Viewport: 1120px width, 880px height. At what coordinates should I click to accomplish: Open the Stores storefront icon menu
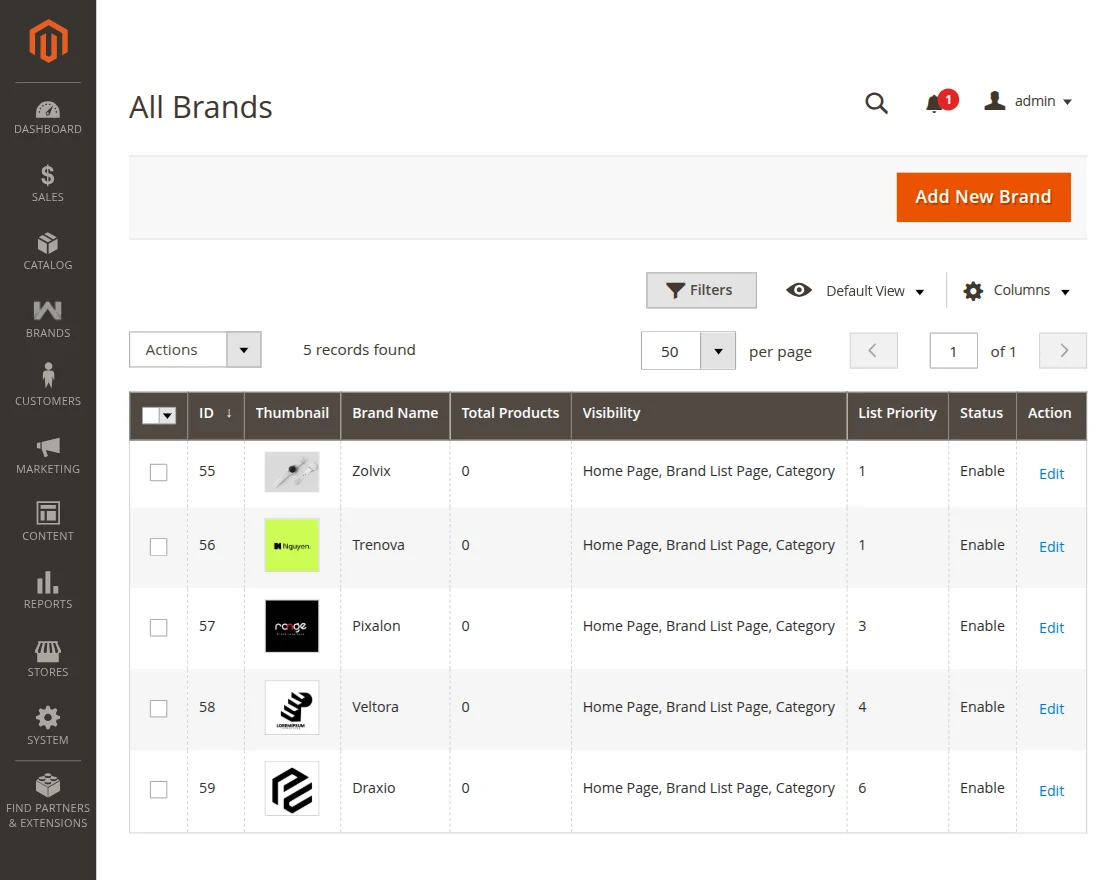(x=48, y=651)
